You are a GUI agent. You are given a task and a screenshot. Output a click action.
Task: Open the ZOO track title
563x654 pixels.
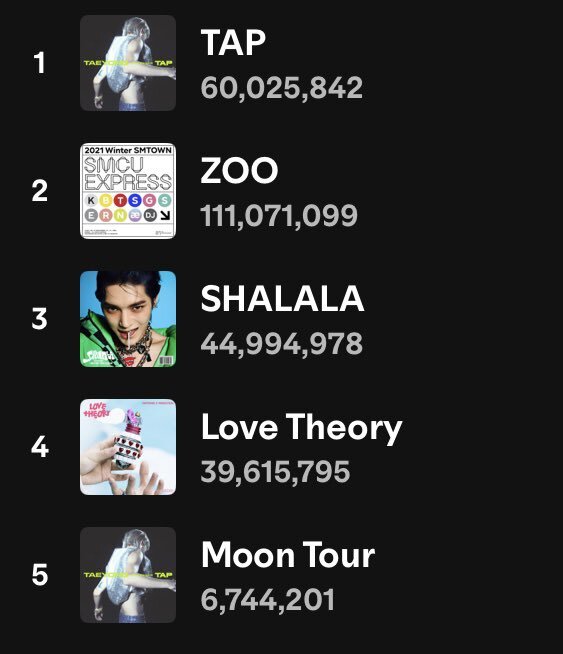click(x=239, y=170)
